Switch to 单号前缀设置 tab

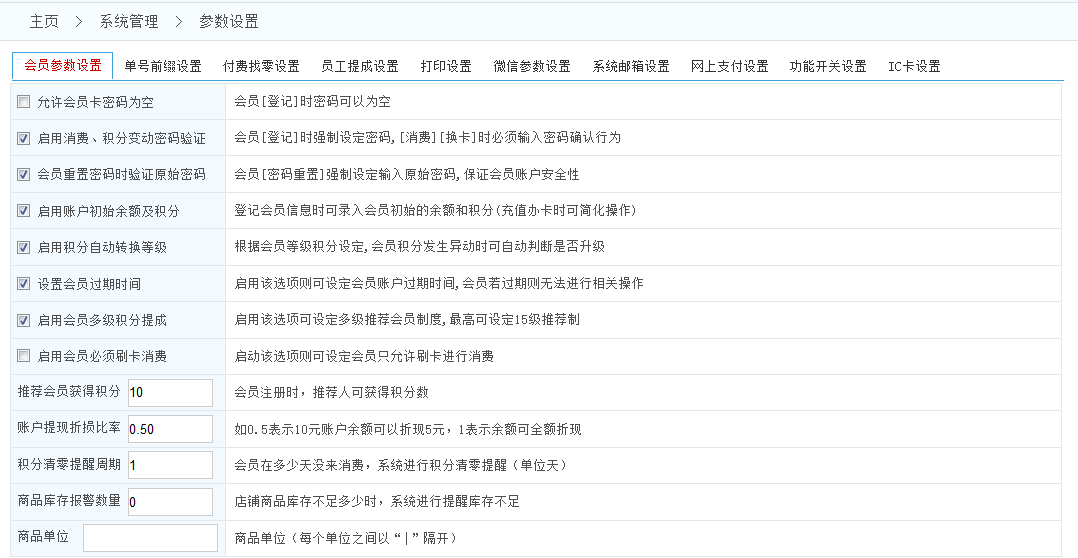point(163,66)
